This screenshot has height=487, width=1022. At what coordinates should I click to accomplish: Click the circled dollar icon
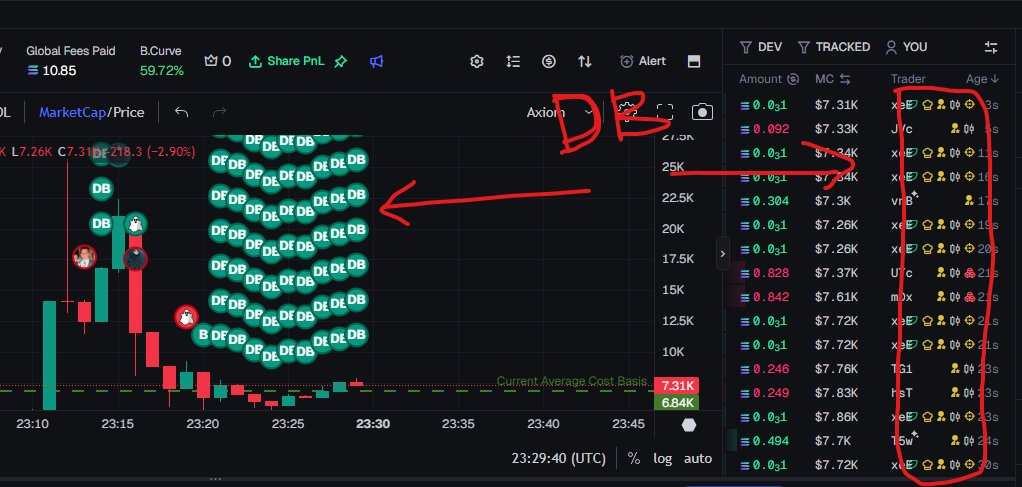549,61
